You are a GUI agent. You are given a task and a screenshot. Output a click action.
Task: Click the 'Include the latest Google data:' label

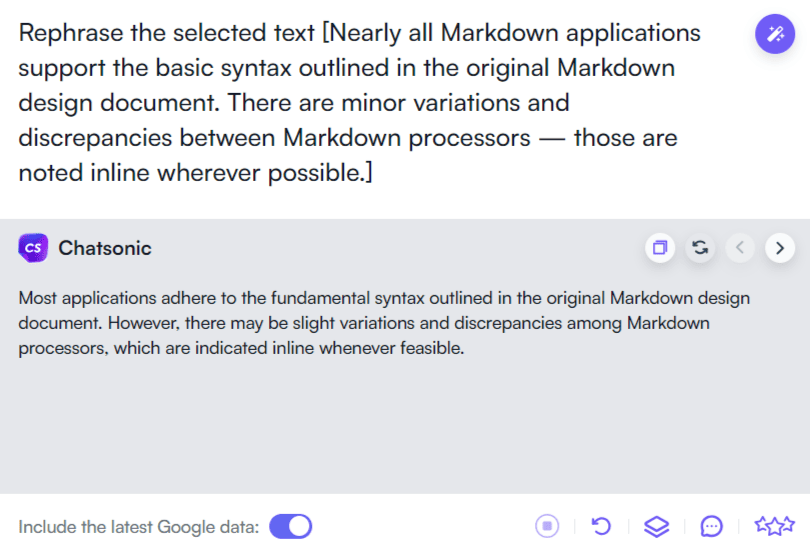coord(138,527)
